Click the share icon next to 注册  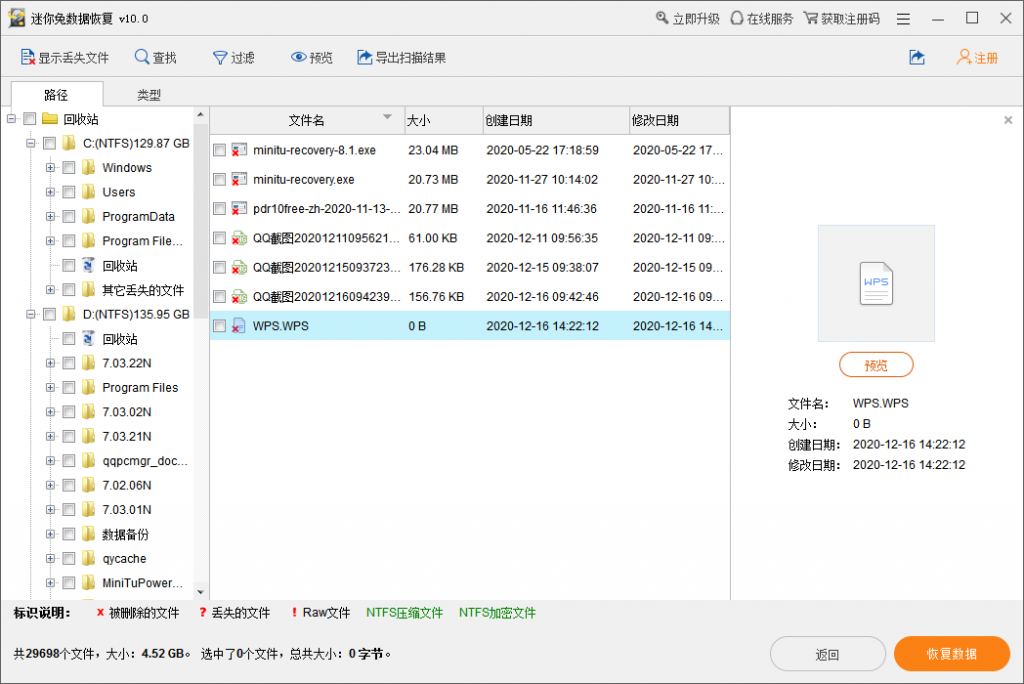pos(917,57)
